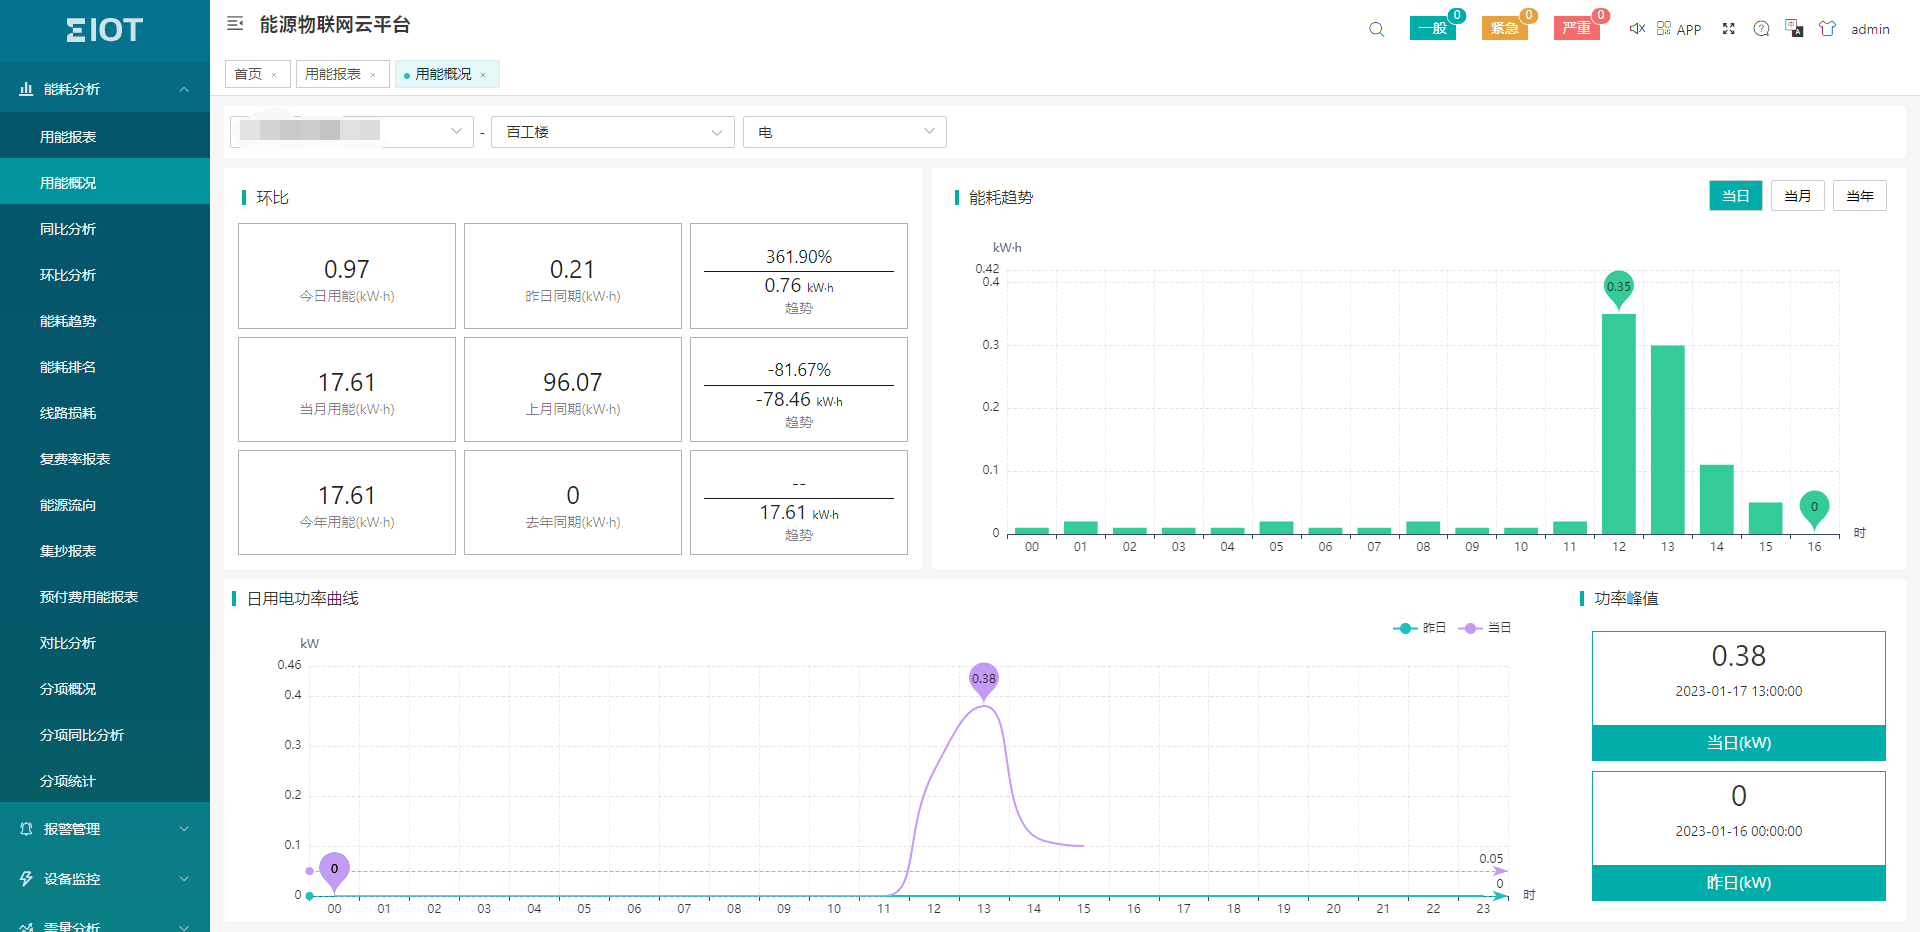Collapse the sidebar with the hamburger icon
The height and width of the screenshot is (932, 1920).
235,23
